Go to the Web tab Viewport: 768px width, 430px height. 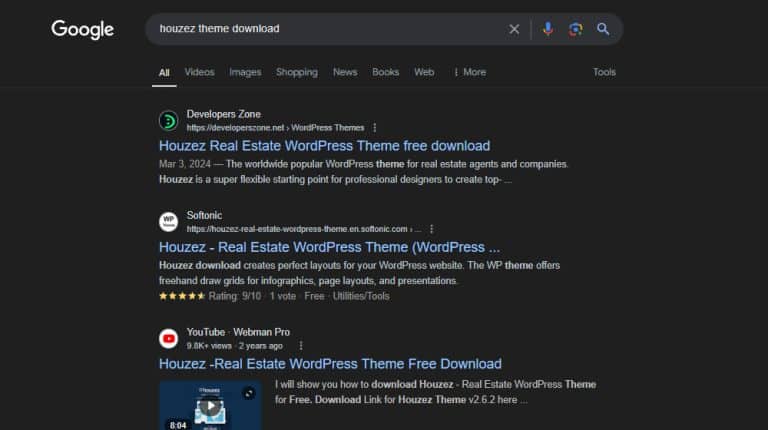(x=424, y=72)
